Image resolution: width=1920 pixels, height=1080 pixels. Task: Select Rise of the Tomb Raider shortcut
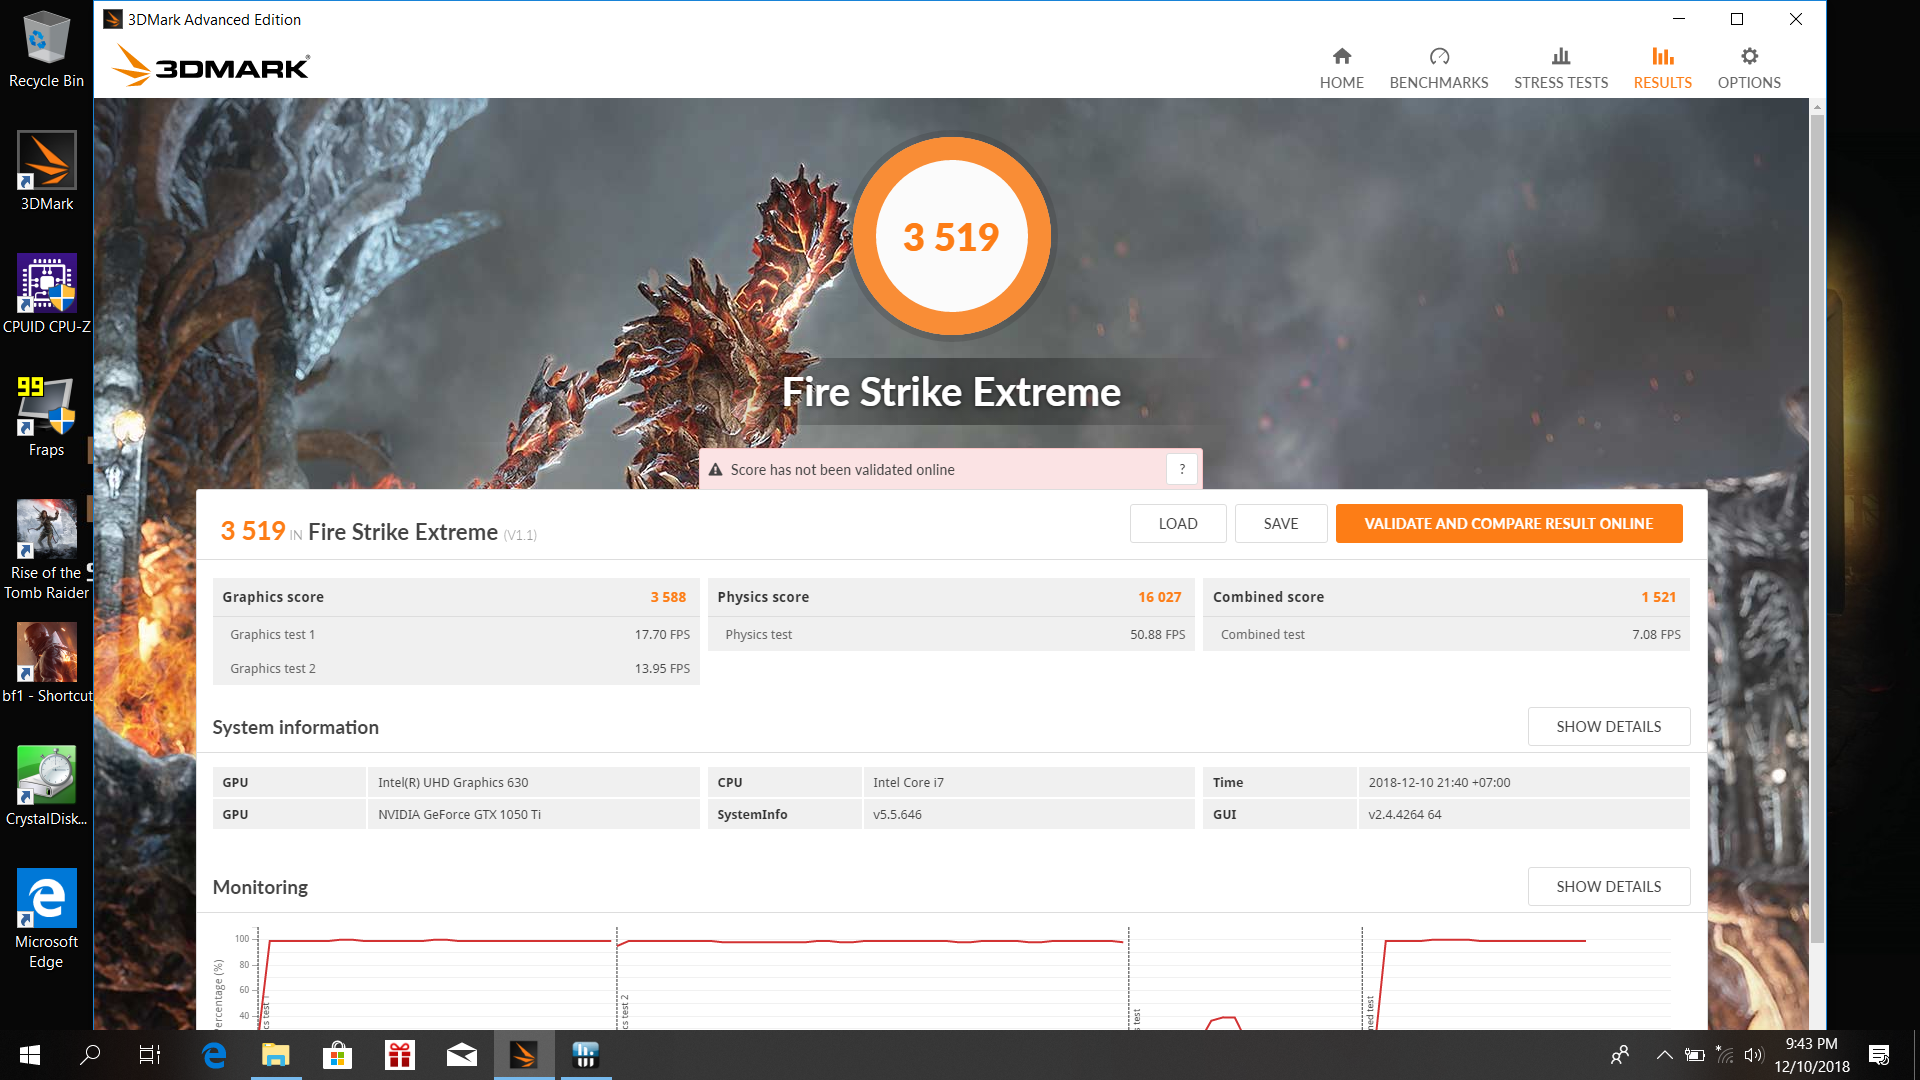pyautogui.click(x=46, y=551)
